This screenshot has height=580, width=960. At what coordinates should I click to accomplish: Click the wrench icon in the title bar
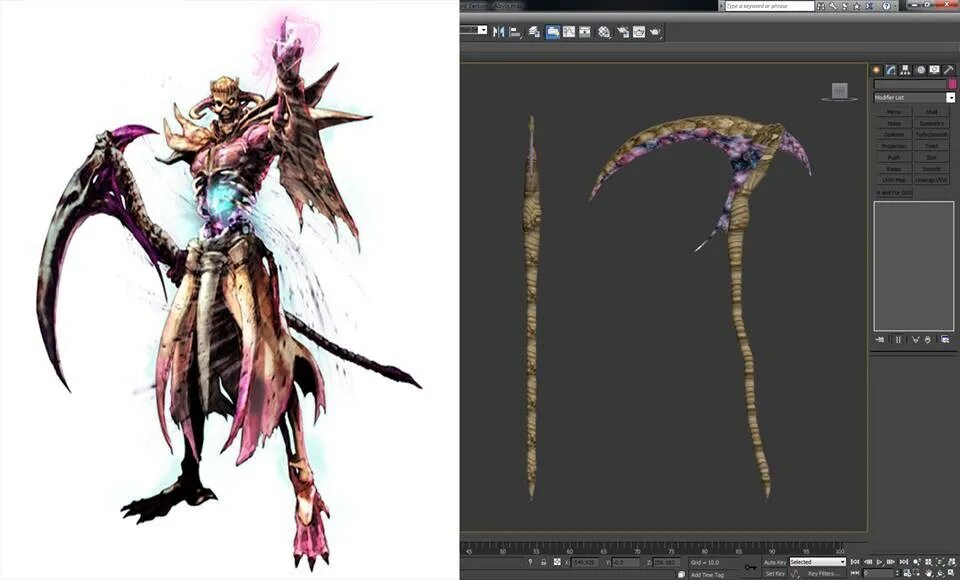833,6
